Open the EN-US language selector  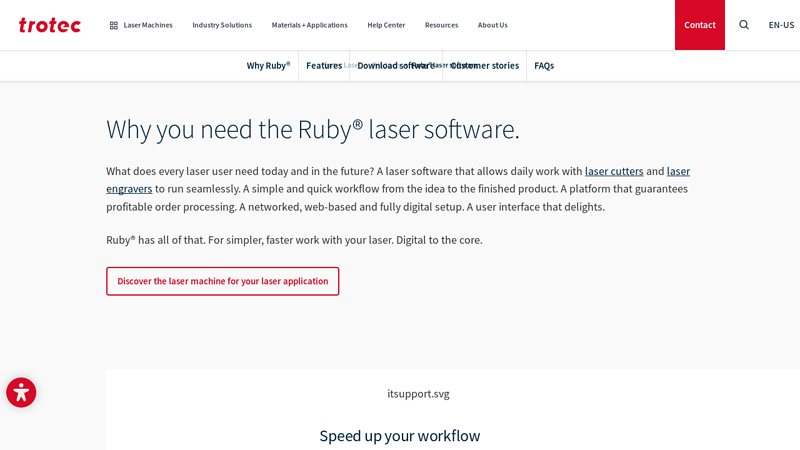pos(781,25)
